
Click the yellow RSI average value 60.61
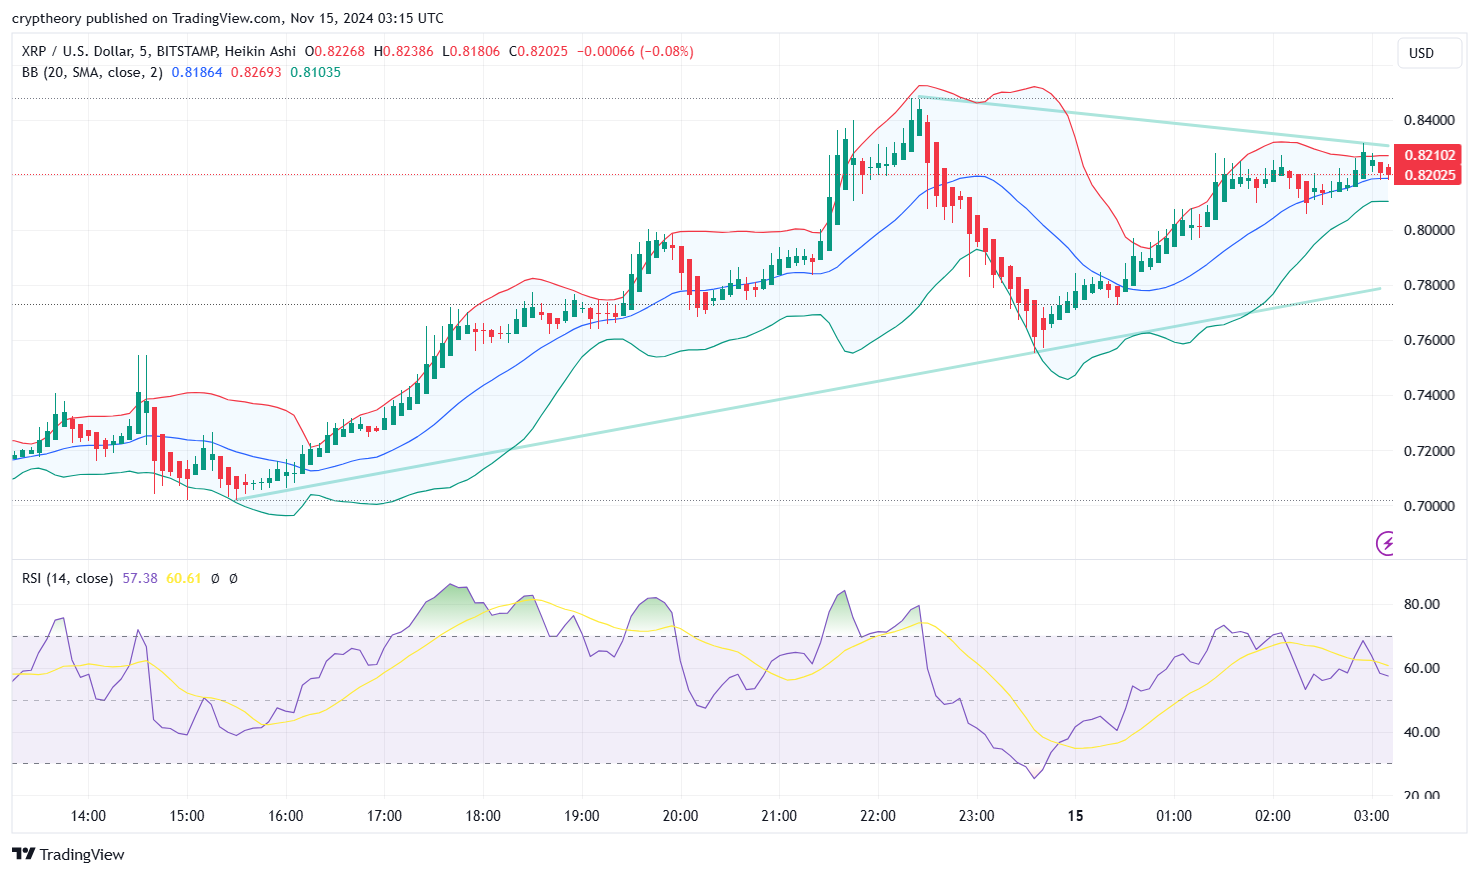click(184, 578)
